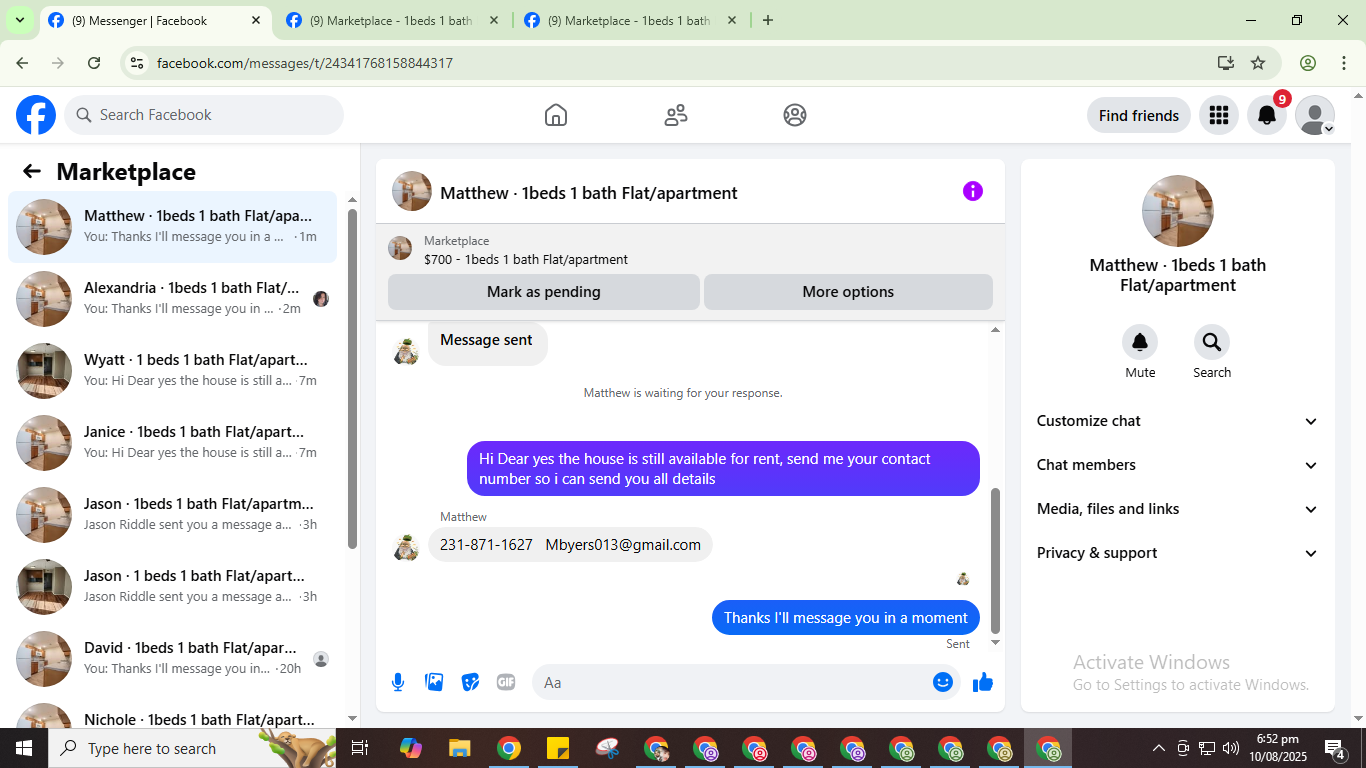Open Janice's conversation in the list
Viewport: 1366px width, 768px height.
pos(172,443)
